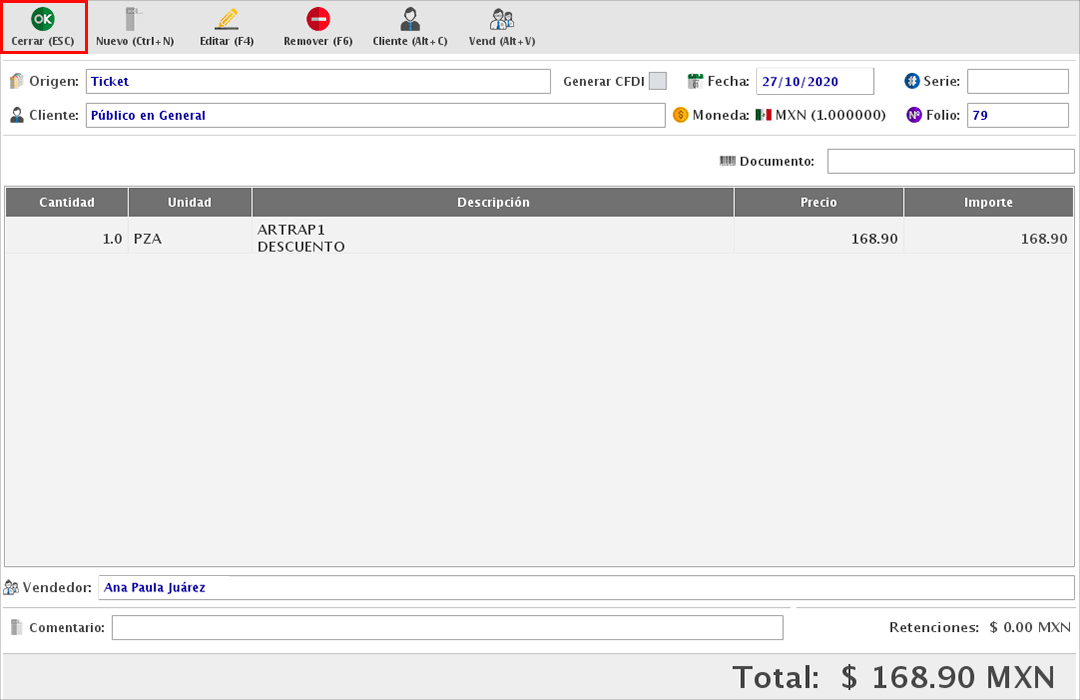1080x700 pixels.
Task: Click the Vendedor field Ana Paula Juárez
Action: (586, 587)
